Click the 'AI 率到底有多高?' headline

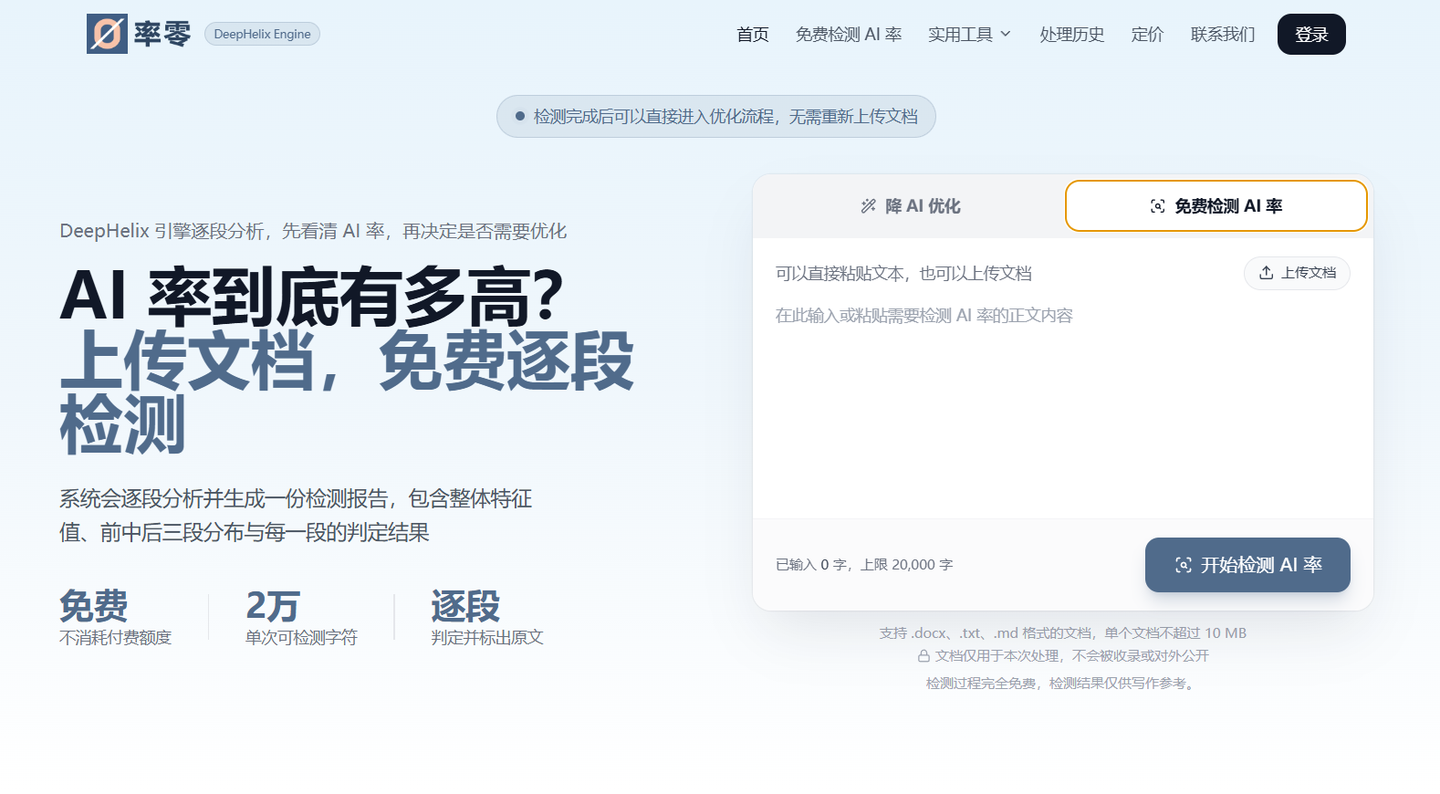point(312,296)
